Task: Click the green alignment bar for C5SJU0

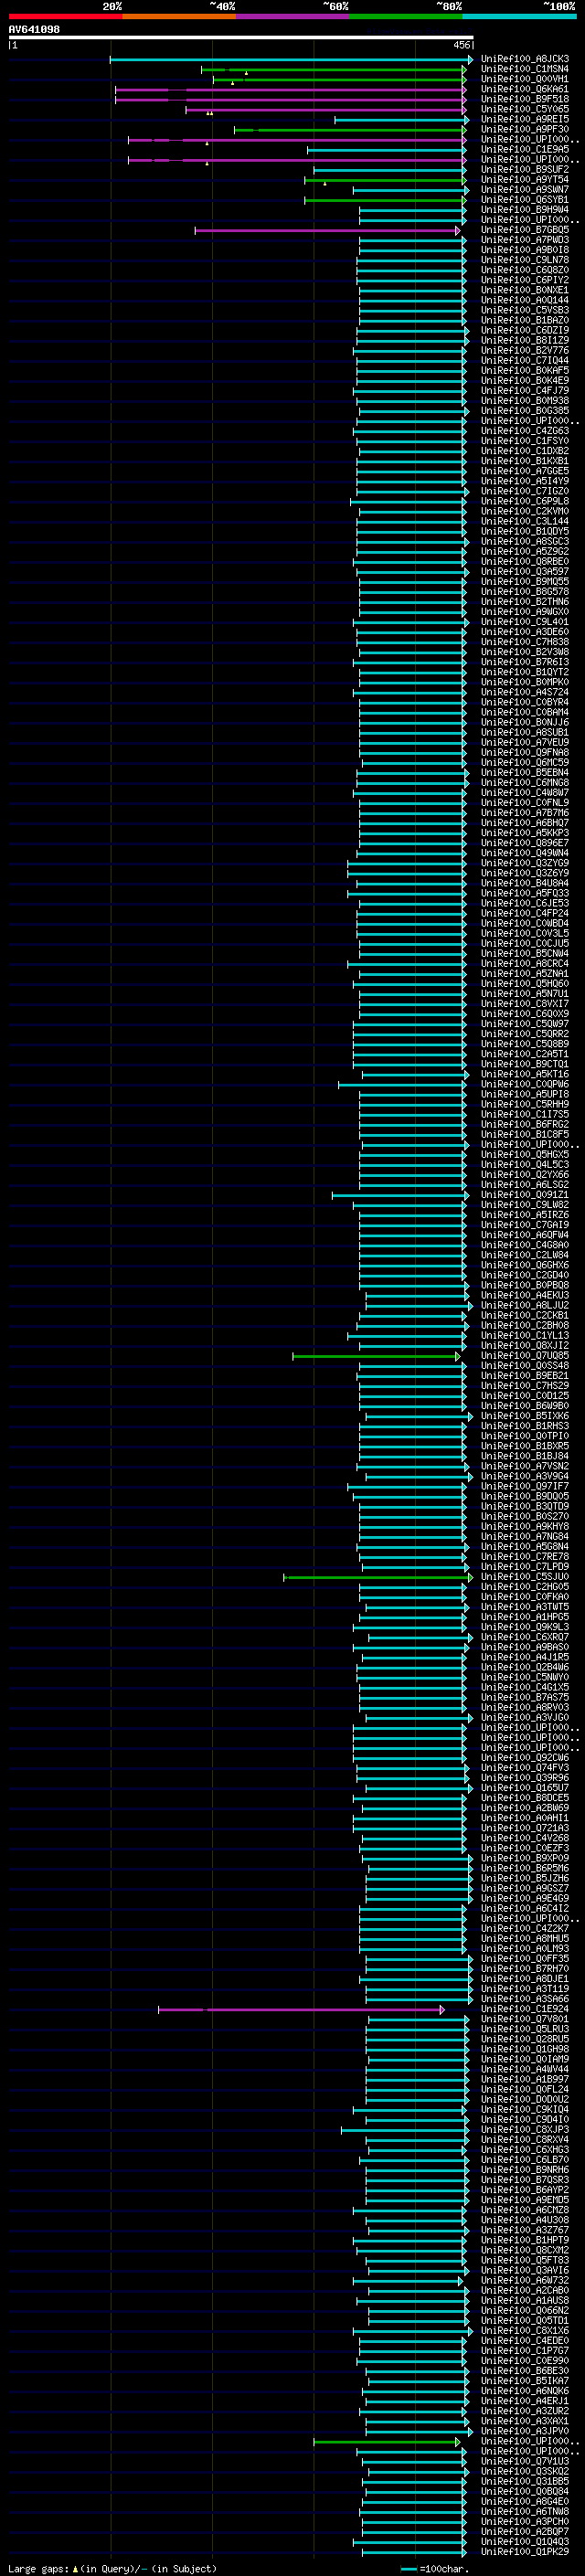Action: click(x=378, y=1578)
